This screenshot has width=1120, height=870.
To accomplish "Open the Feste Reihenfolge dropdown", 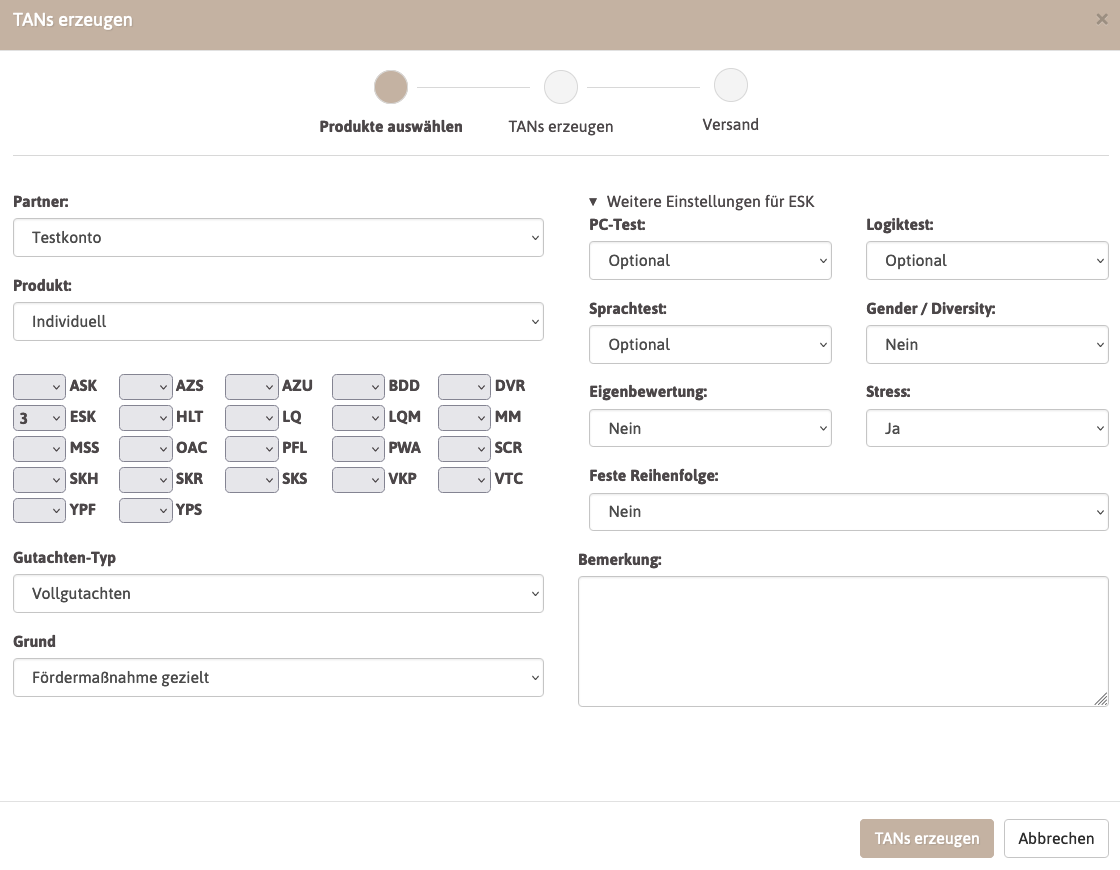I will pos(848,512).
